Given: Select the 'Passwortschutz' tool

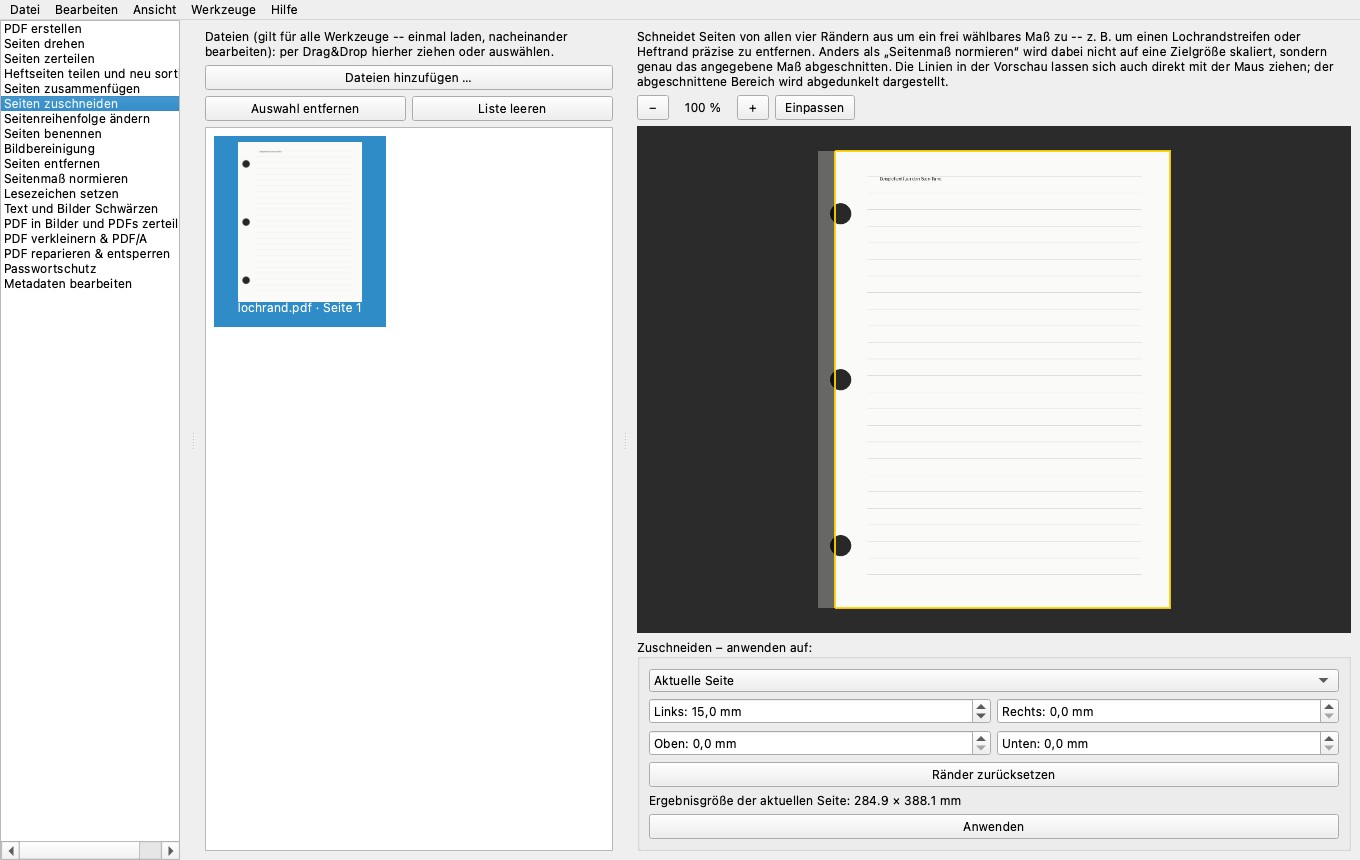Looking at the screenshot, I should click(90, 269).
